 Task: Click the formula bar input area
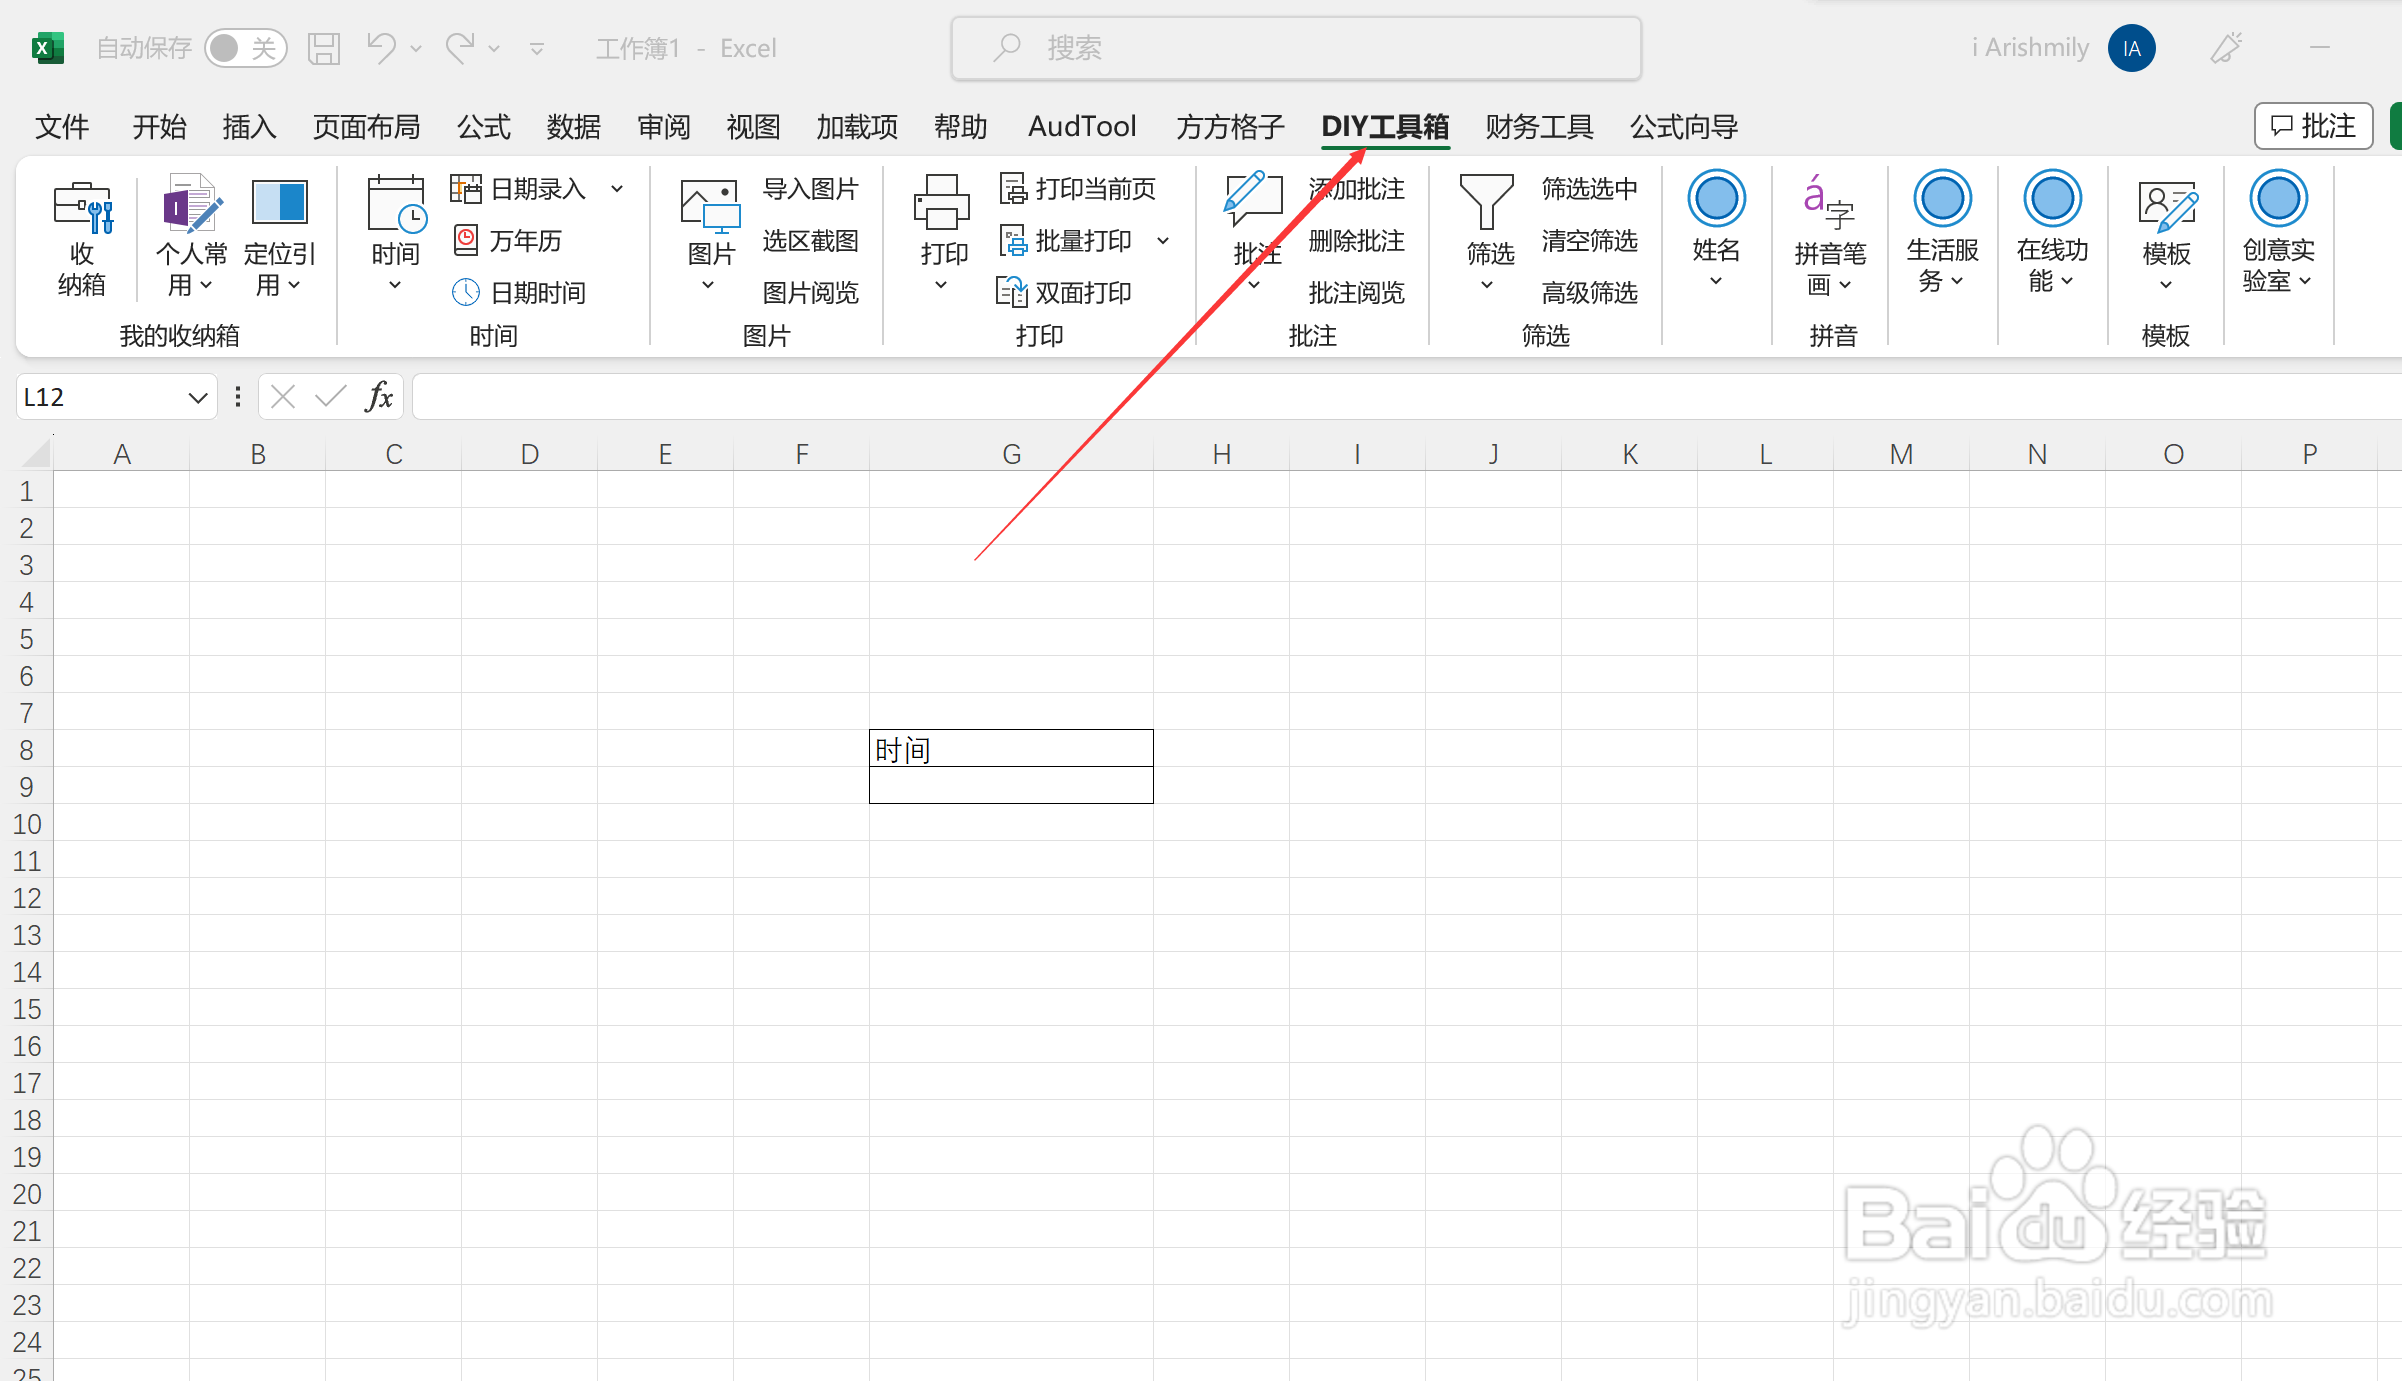tap(1406, 397)
